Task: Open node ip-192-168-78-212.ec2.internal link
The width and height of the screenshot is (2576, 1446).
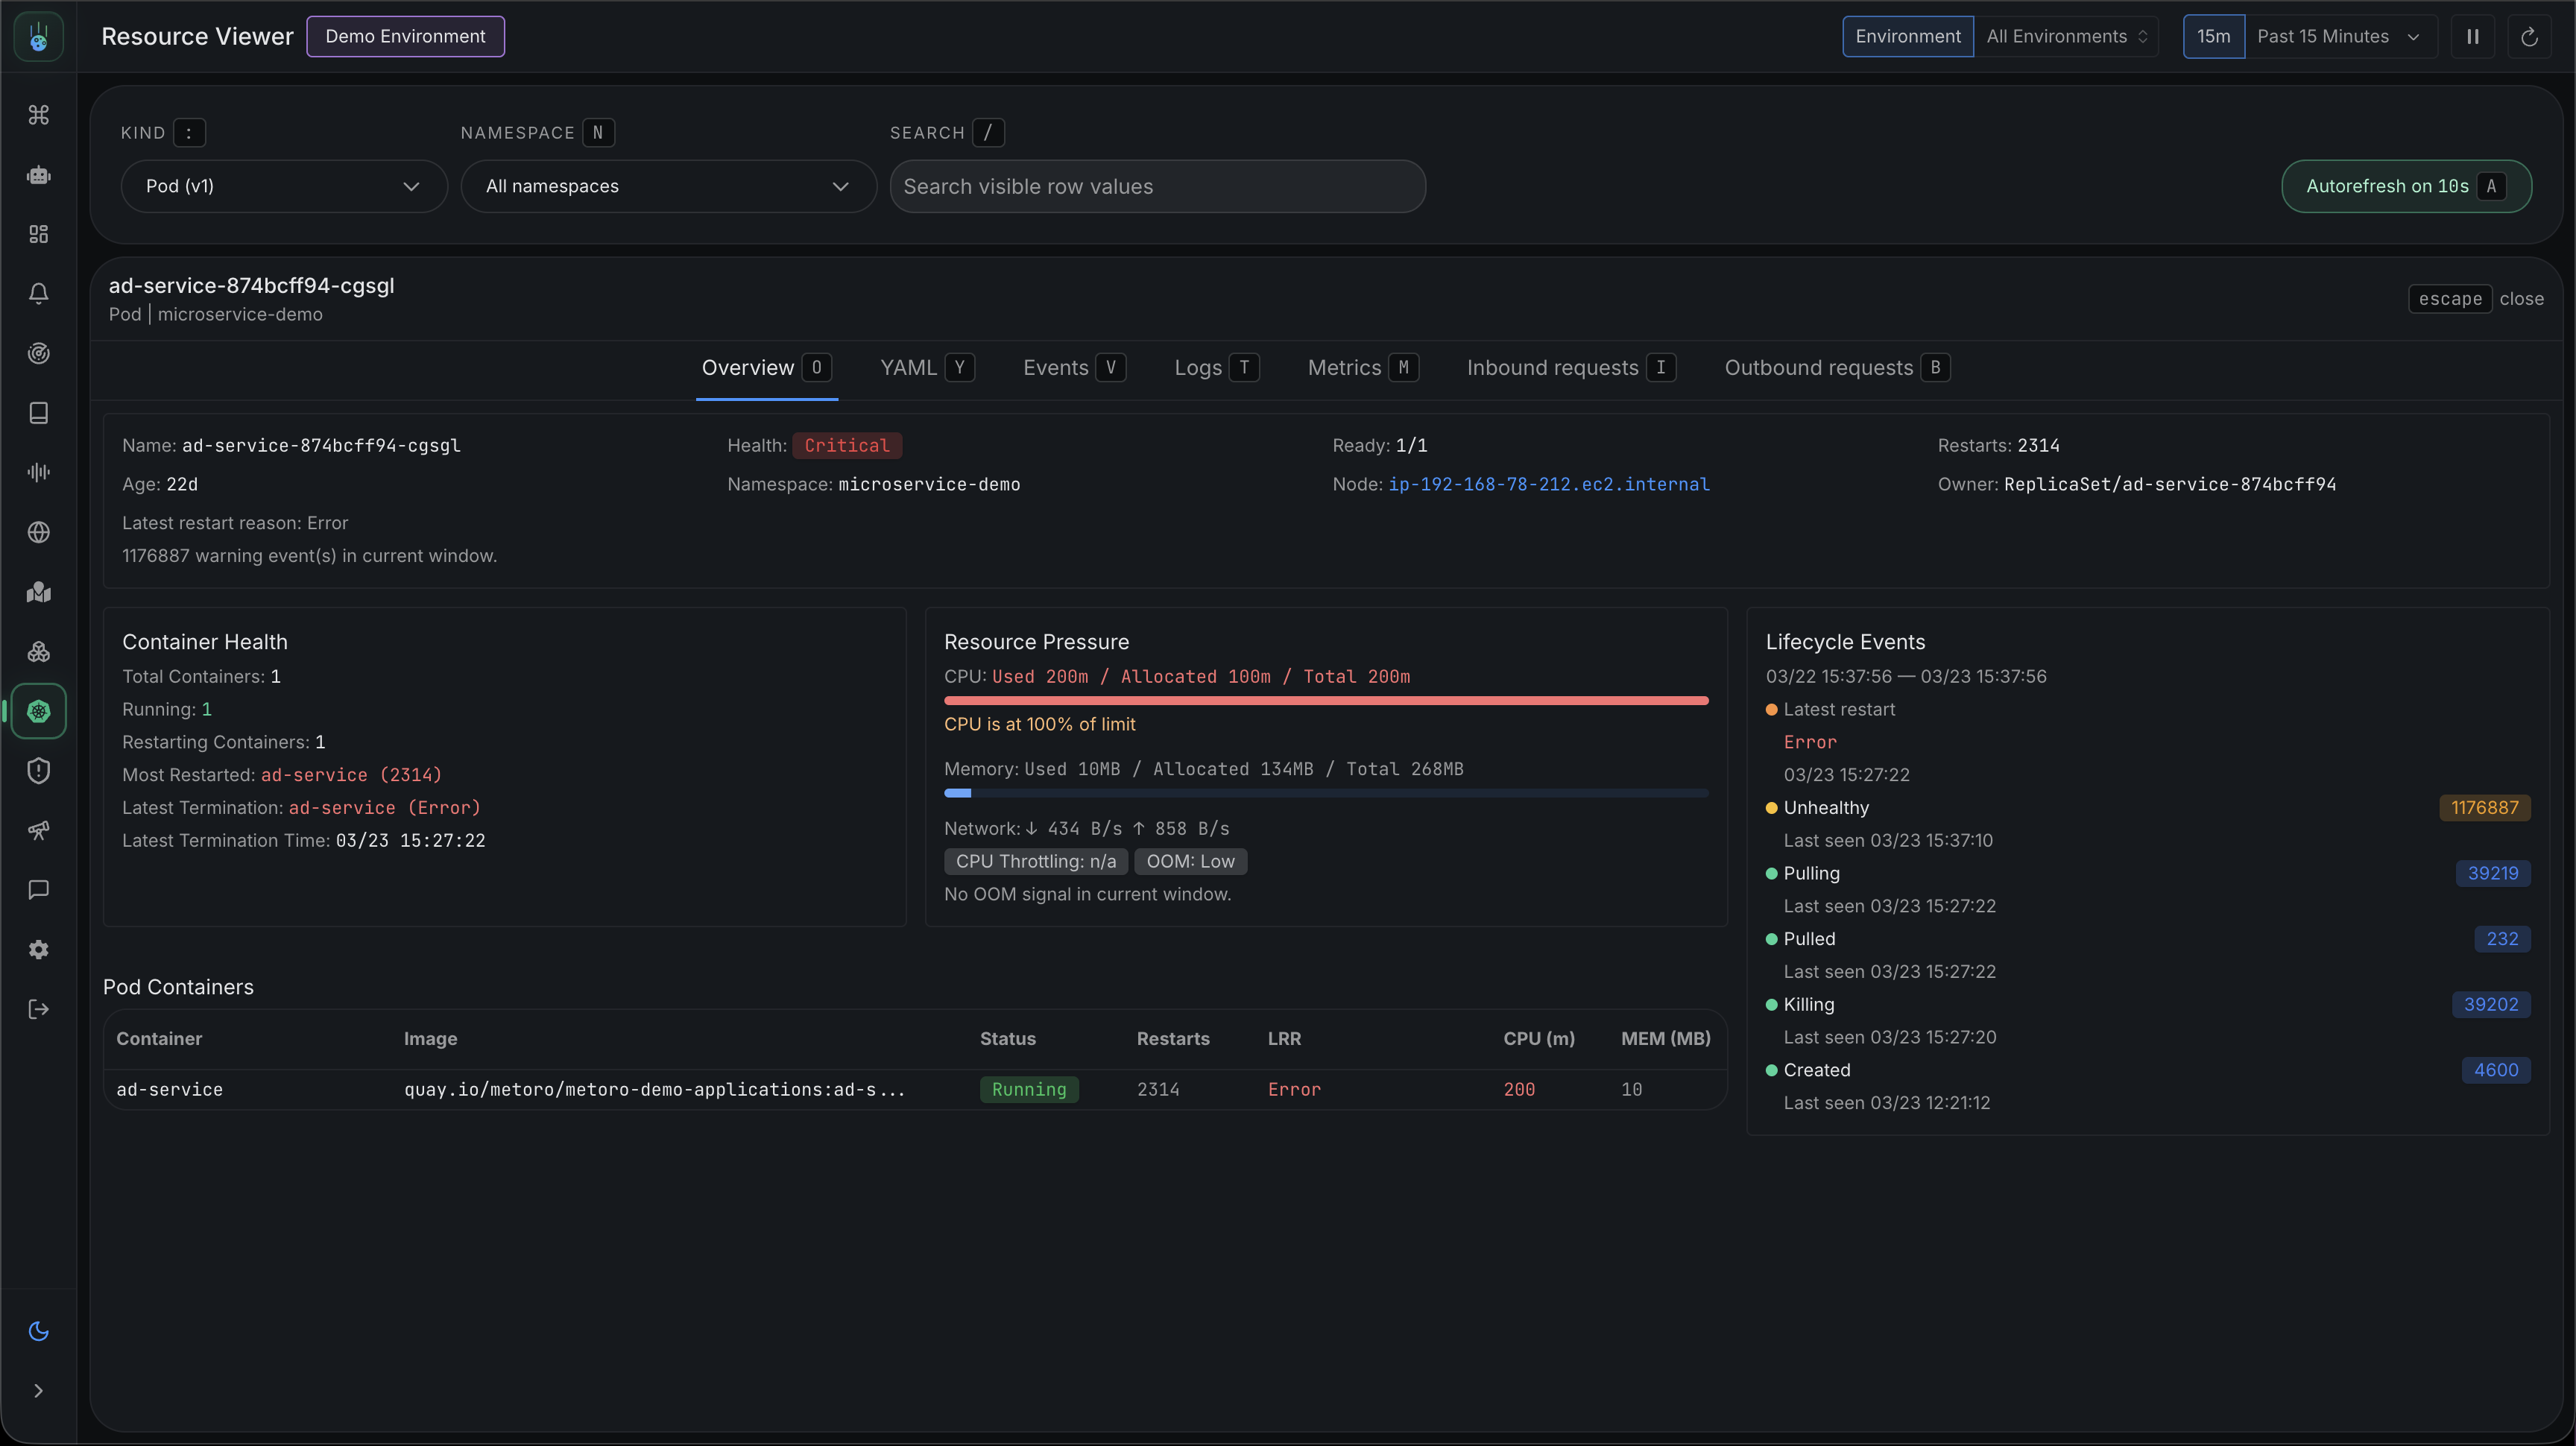Action: point(1548,484)
